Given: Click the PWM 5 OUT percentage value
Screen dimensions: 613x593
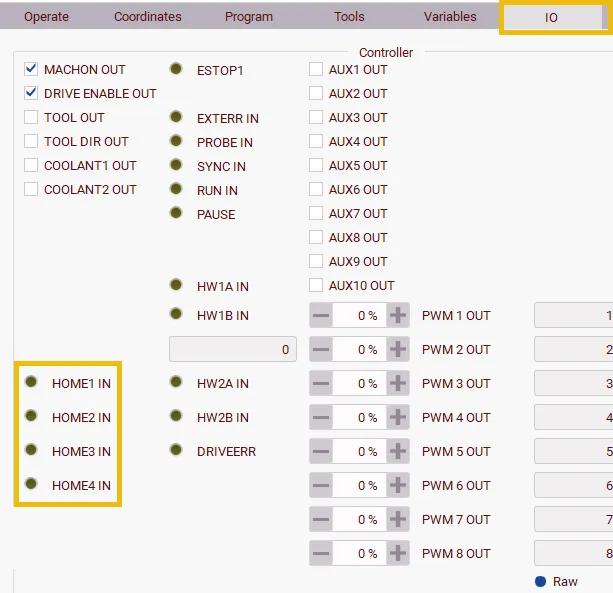Looking at the screenshot, I should coord(359,451).
